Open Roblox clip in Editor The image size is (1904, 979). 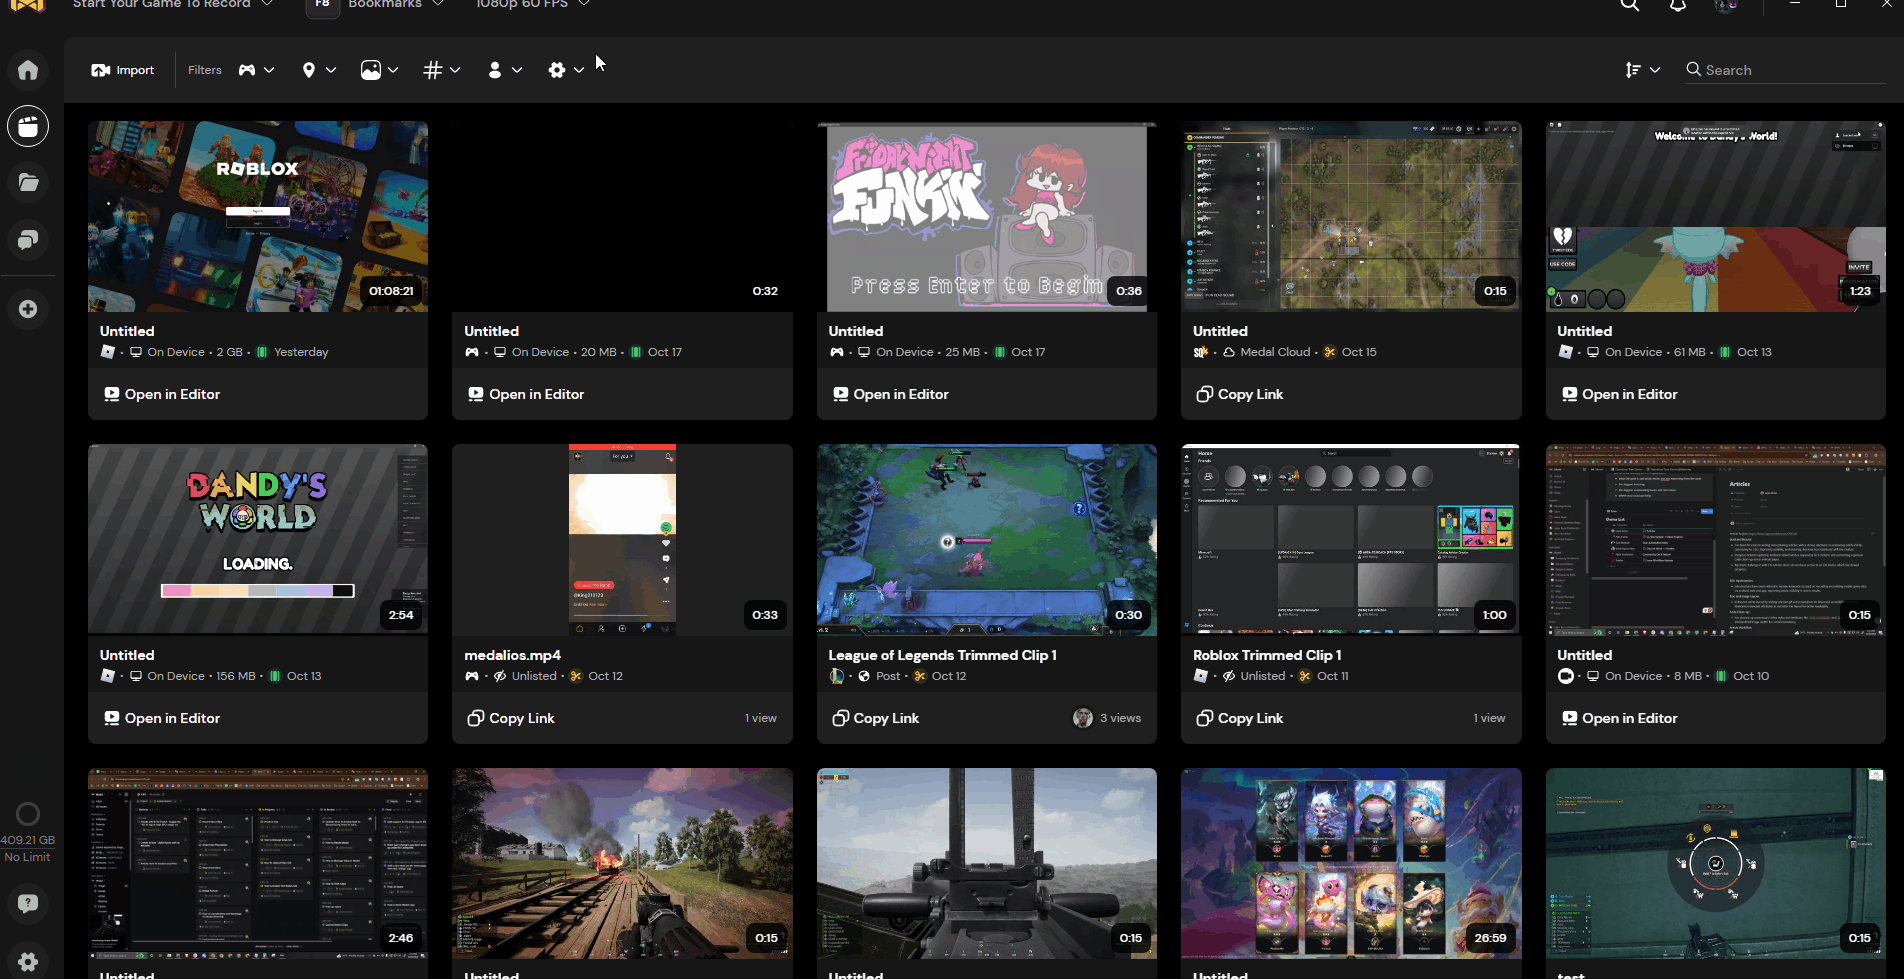(162, 394)
